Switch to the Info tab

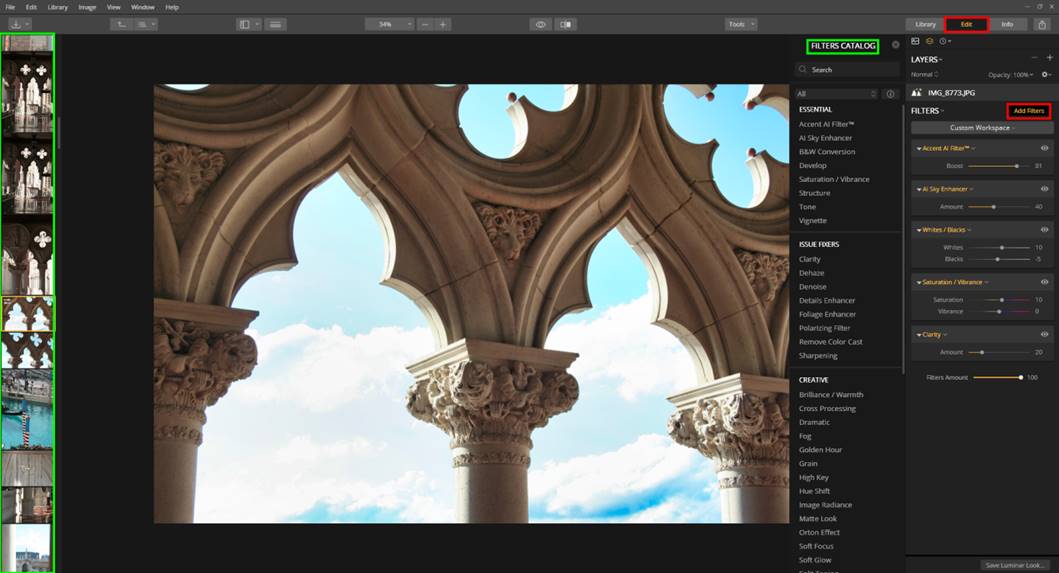(x=1007, y=24)
